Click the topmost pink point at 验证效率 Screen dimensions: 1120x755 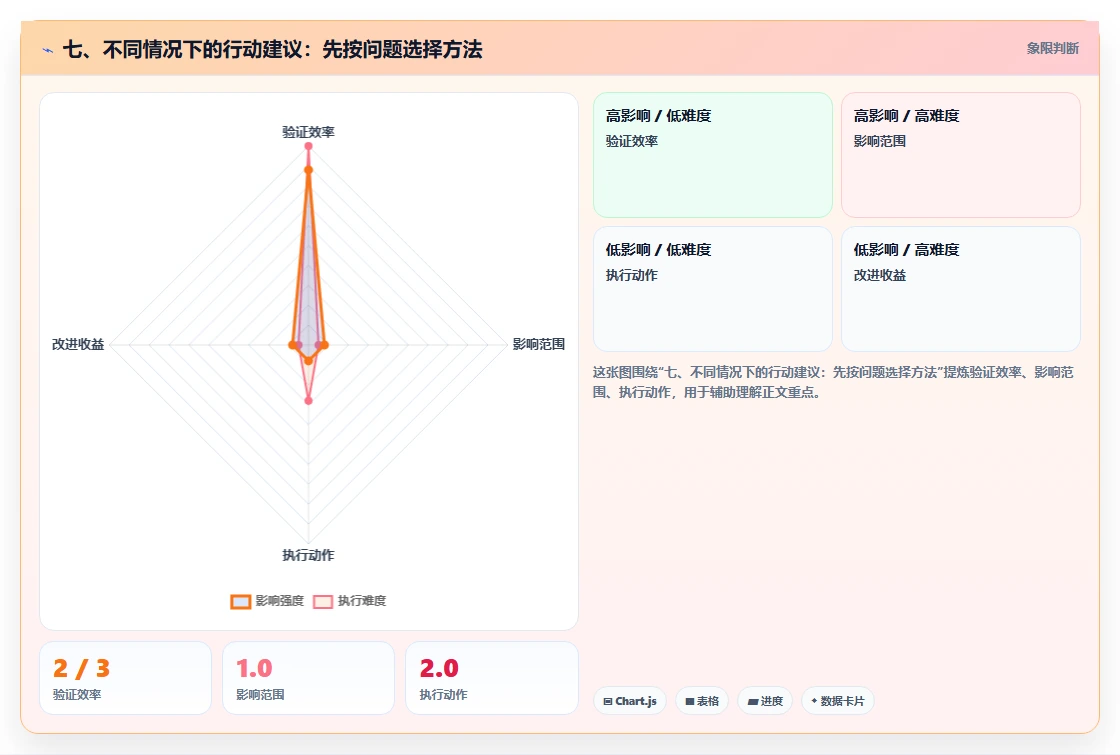coord(309,146)
